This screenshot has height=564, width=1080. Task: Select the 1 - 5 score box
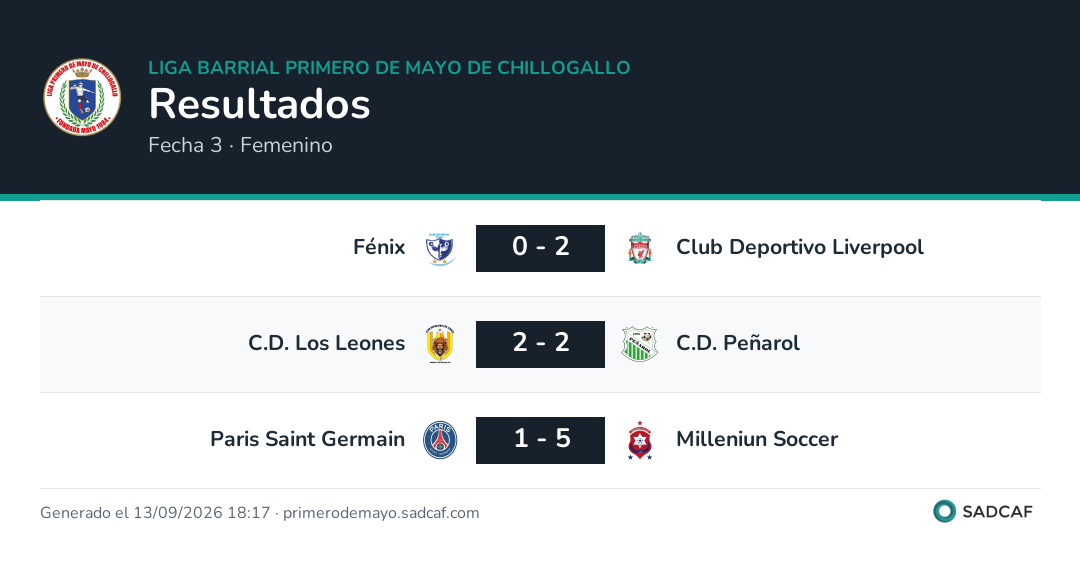pos(541,440)
